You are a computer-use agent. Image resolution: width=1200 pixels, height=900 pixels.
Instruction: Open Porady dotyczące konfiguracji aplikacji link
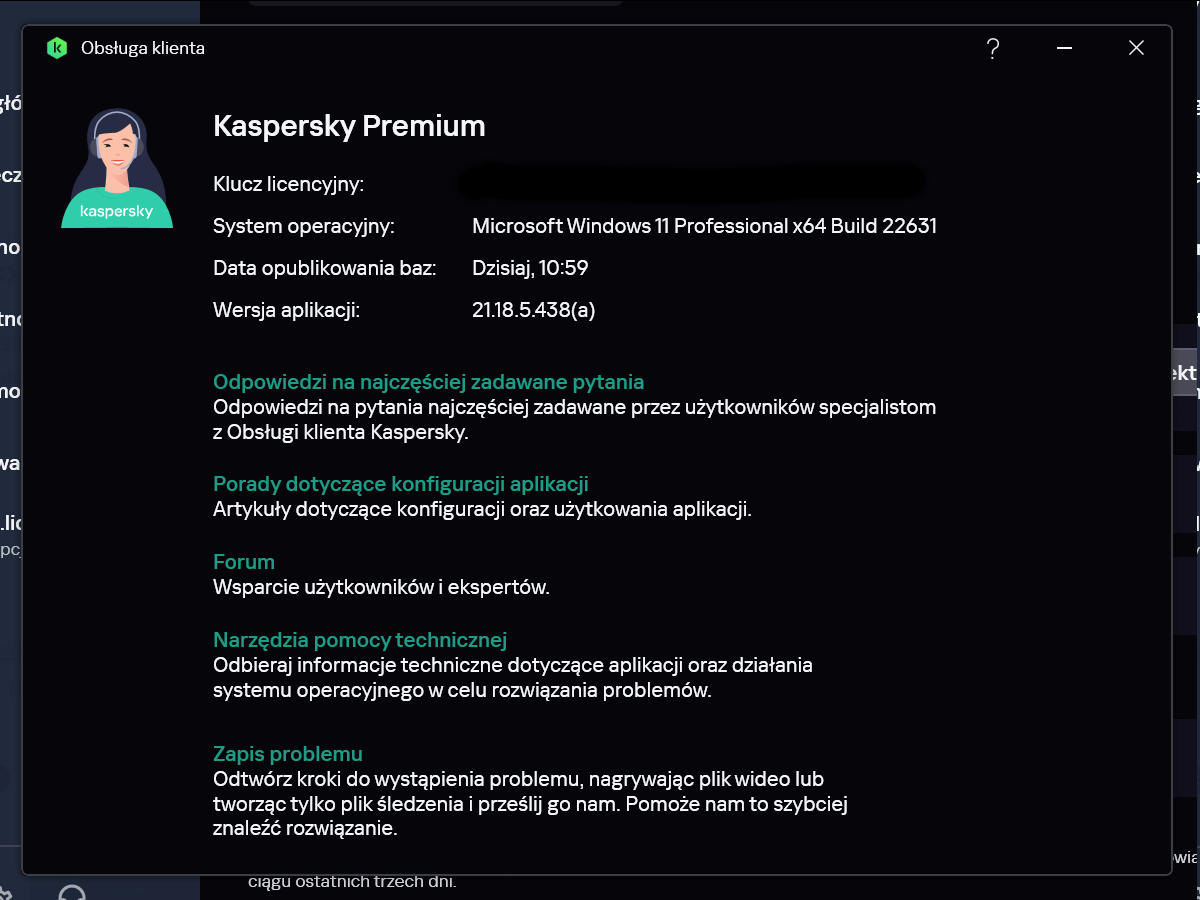tap(400, 484)
